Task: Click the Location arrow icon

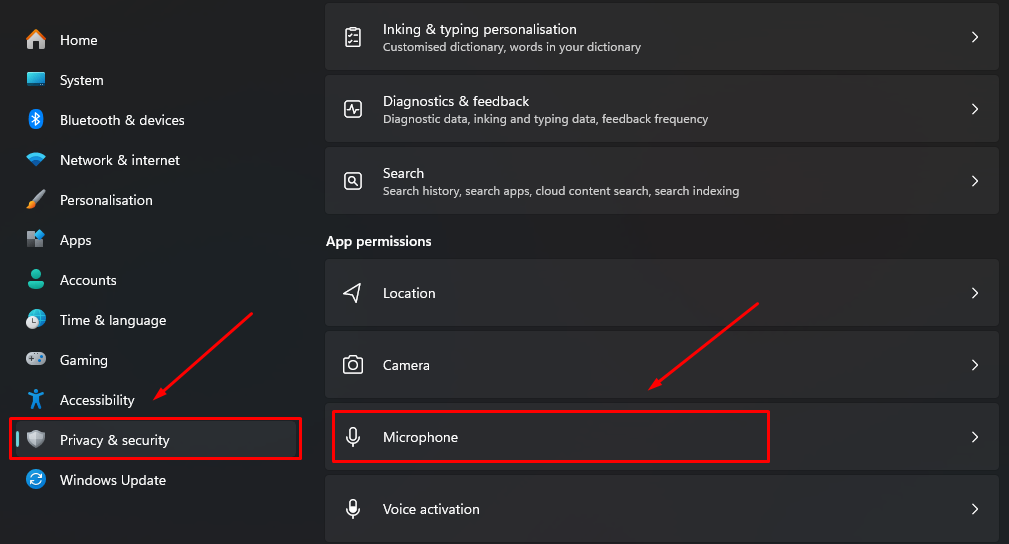Action: [353, 293]
